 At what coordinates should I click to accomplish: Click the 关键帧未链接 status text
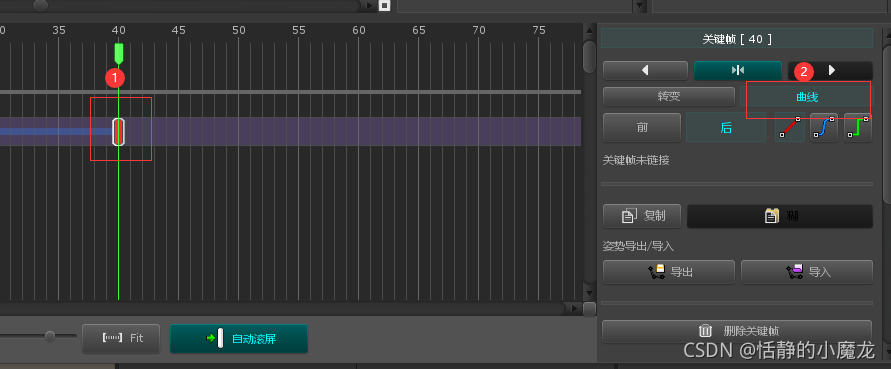(x=636, y=161)
